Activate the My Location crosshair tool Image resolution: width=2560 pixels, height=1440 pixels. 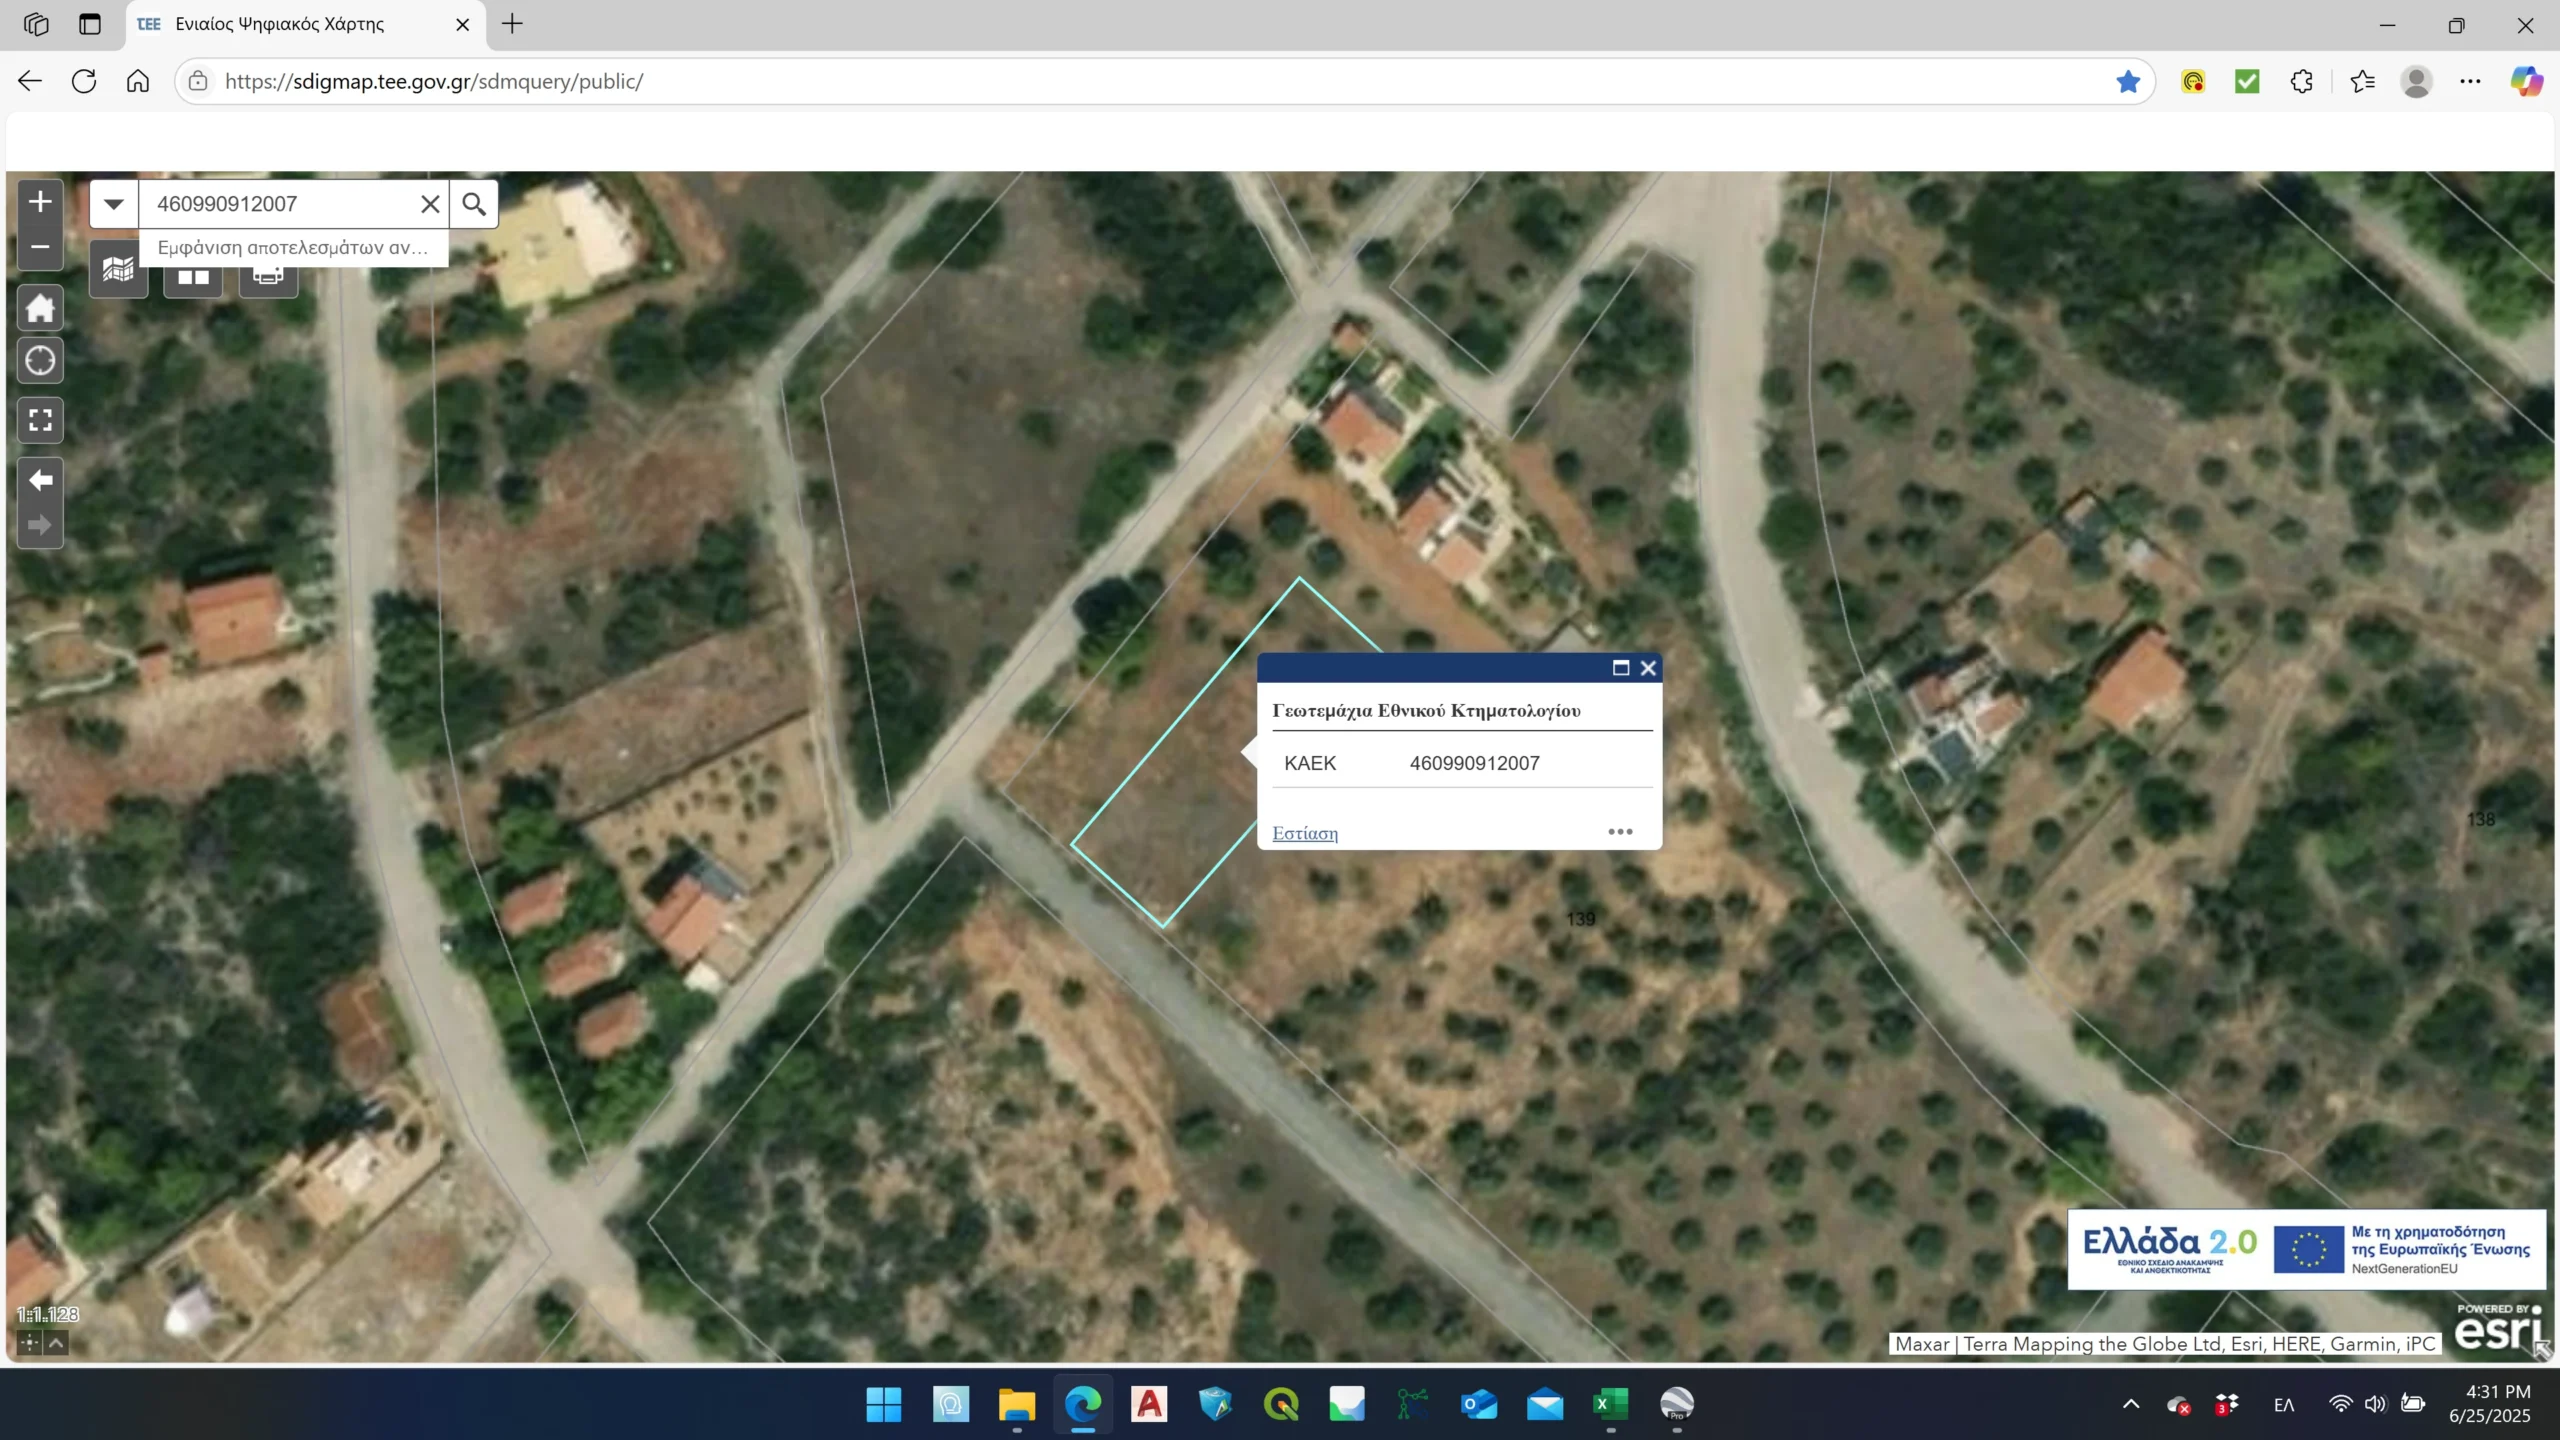click(x=39, y=360)
